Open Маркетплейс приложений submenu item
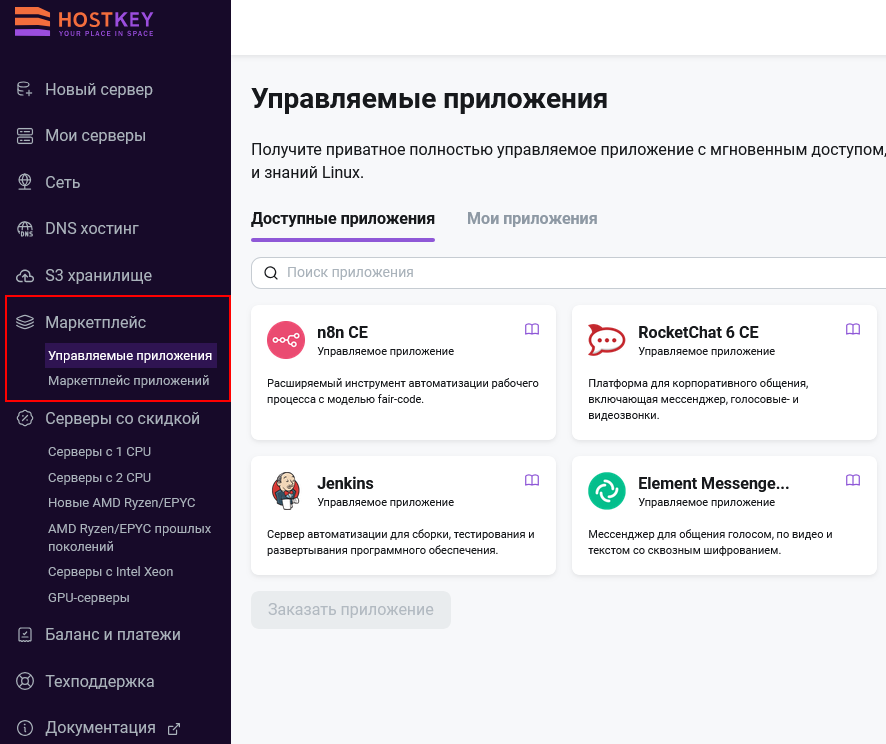 coord(129,381)
